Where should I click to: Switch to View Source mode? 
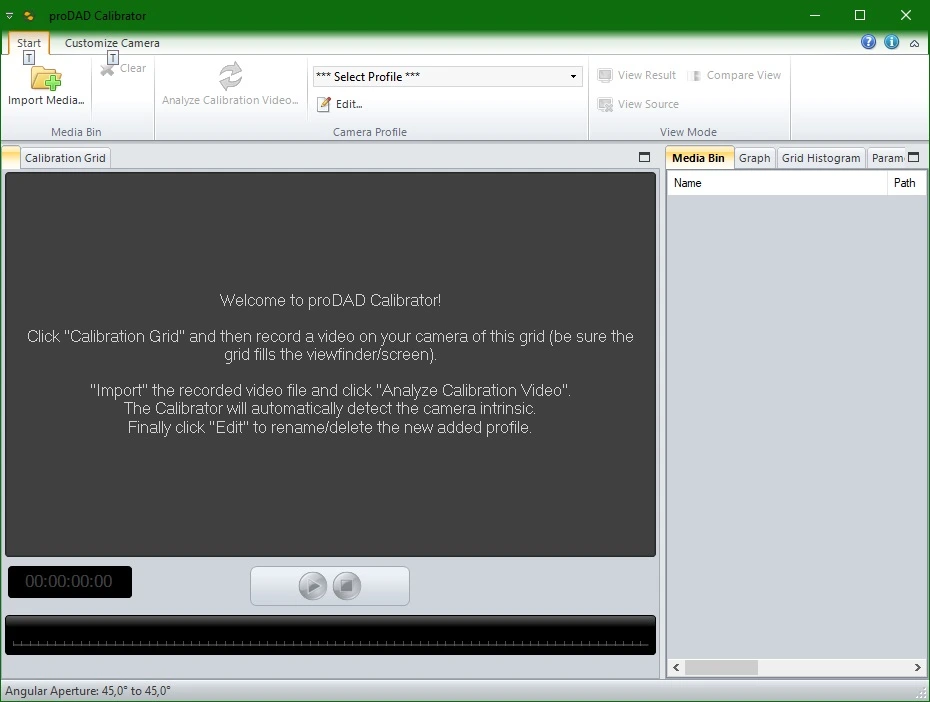638,104
